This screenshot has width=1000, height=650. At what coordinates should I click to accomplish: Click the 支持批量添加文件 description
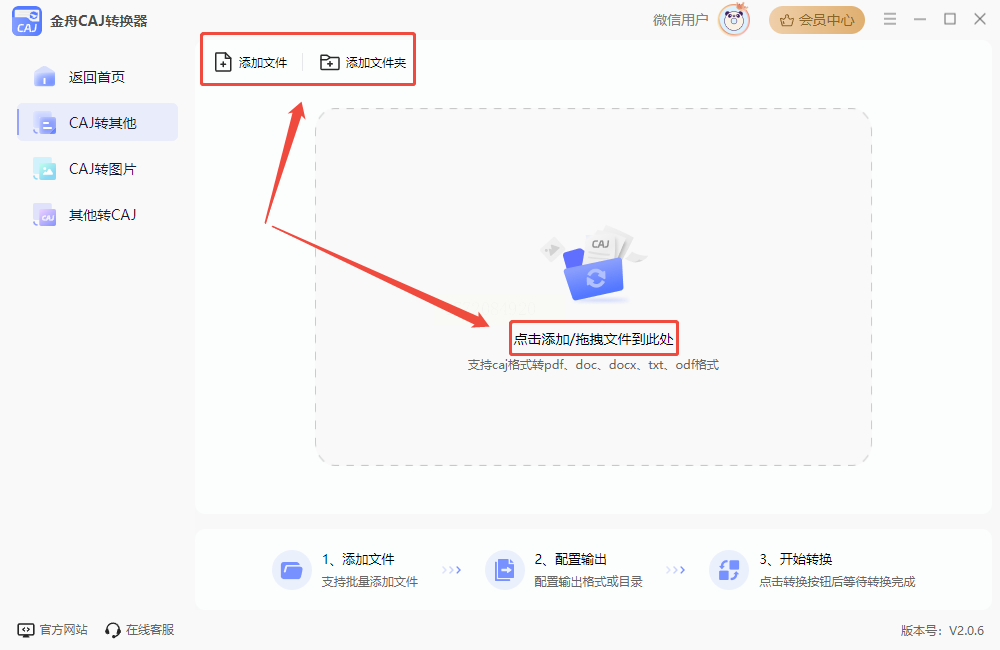pyautogui.click(x=370, y=582)
